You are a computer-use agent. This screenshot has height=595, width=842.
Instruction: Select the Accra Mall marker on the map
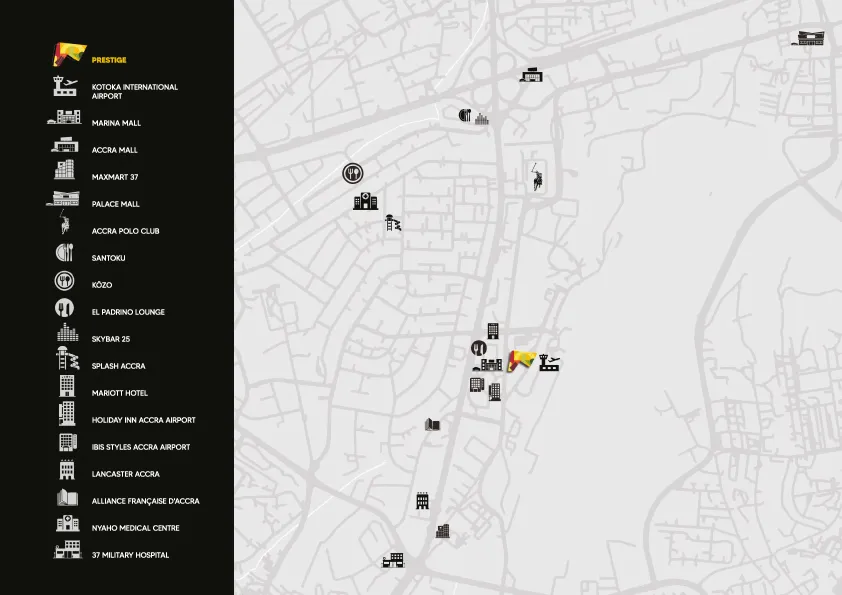[x=531, y=75]
